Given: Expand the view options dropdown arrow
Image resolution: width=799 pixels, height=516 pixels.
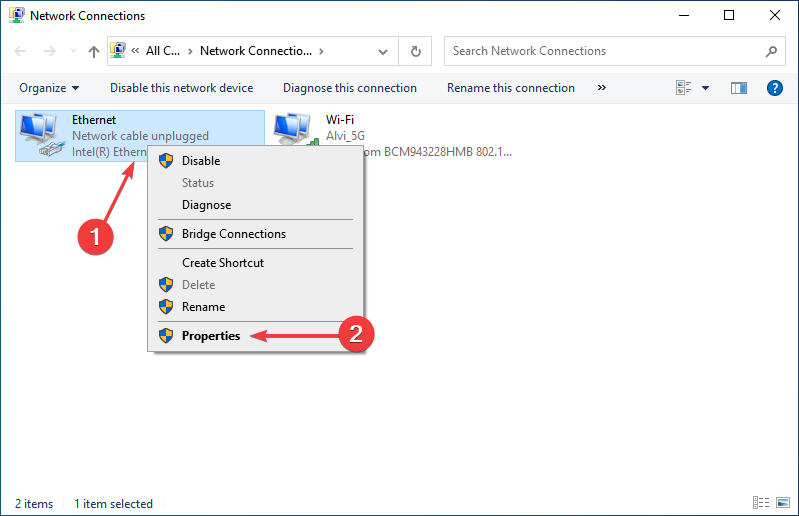Looking at the screenshot, I should coord(705,88).
